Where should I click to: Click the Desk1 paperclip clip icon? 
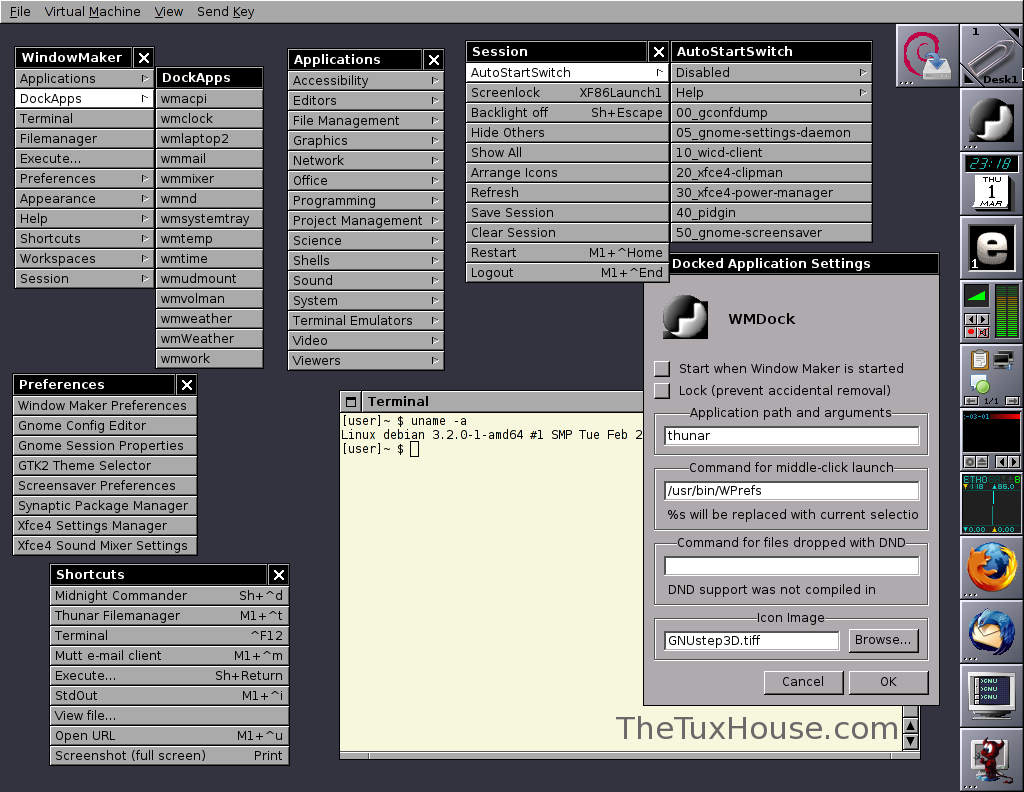coord(991,55)
